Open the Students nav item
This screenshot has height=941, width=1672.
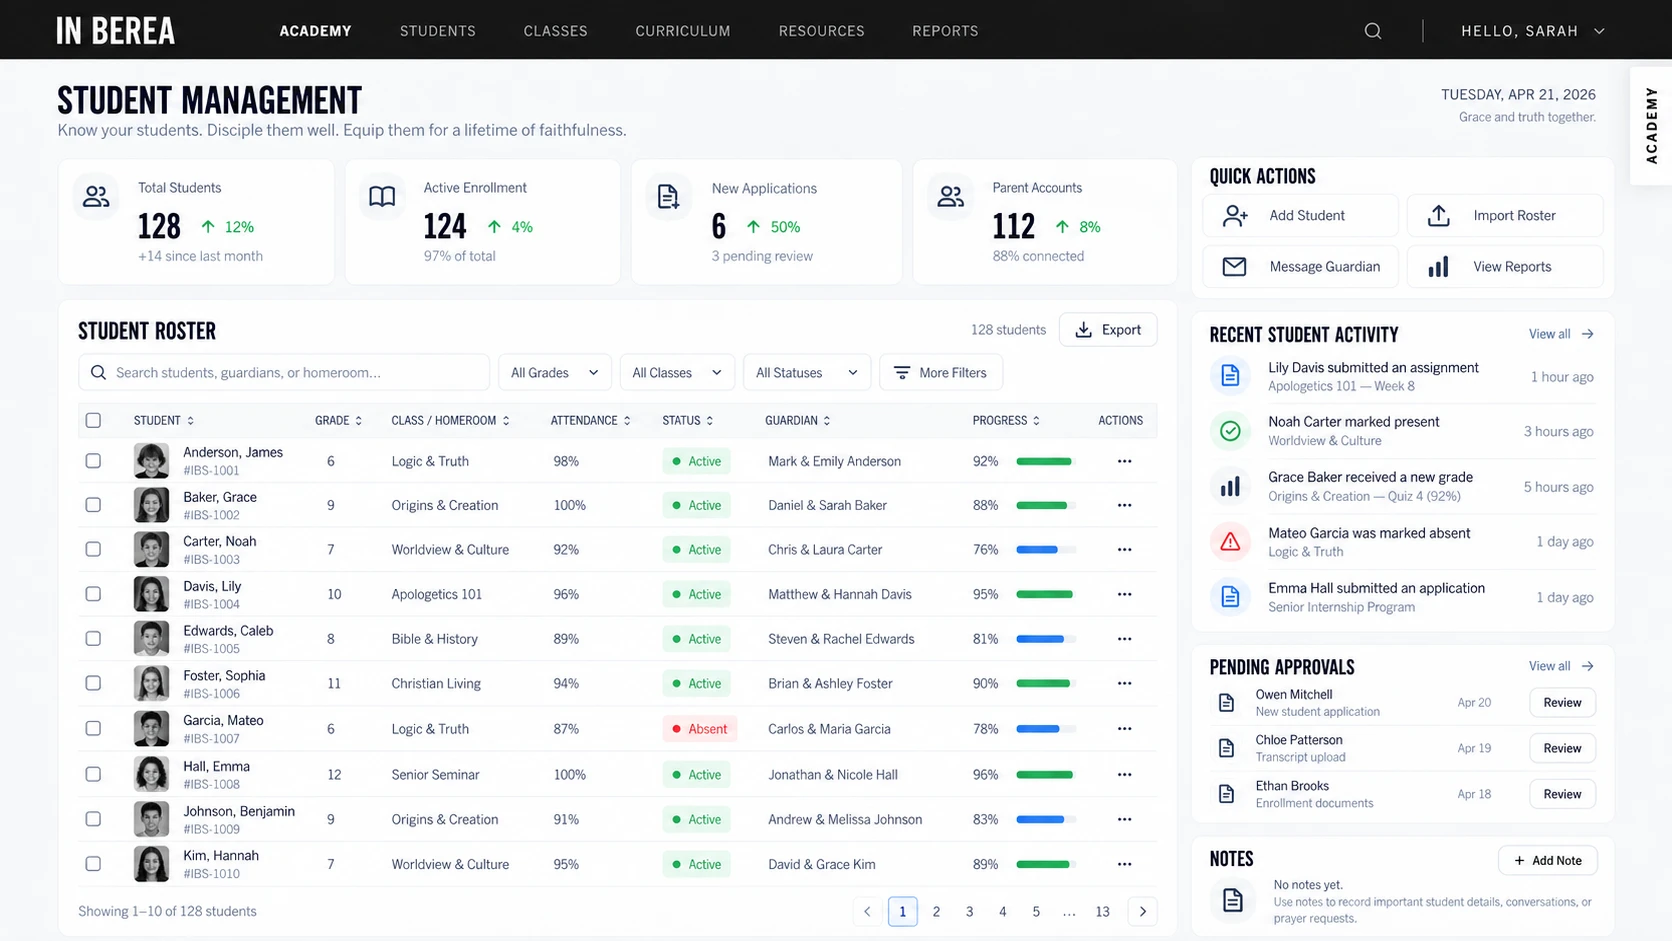438,31
